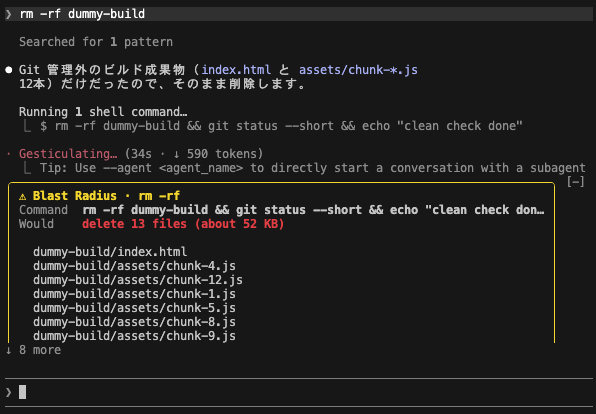Viewport: 596px width, 414px height.
Task: Click the "Blast Radius · rm -rf" heading
Action: 106,196
